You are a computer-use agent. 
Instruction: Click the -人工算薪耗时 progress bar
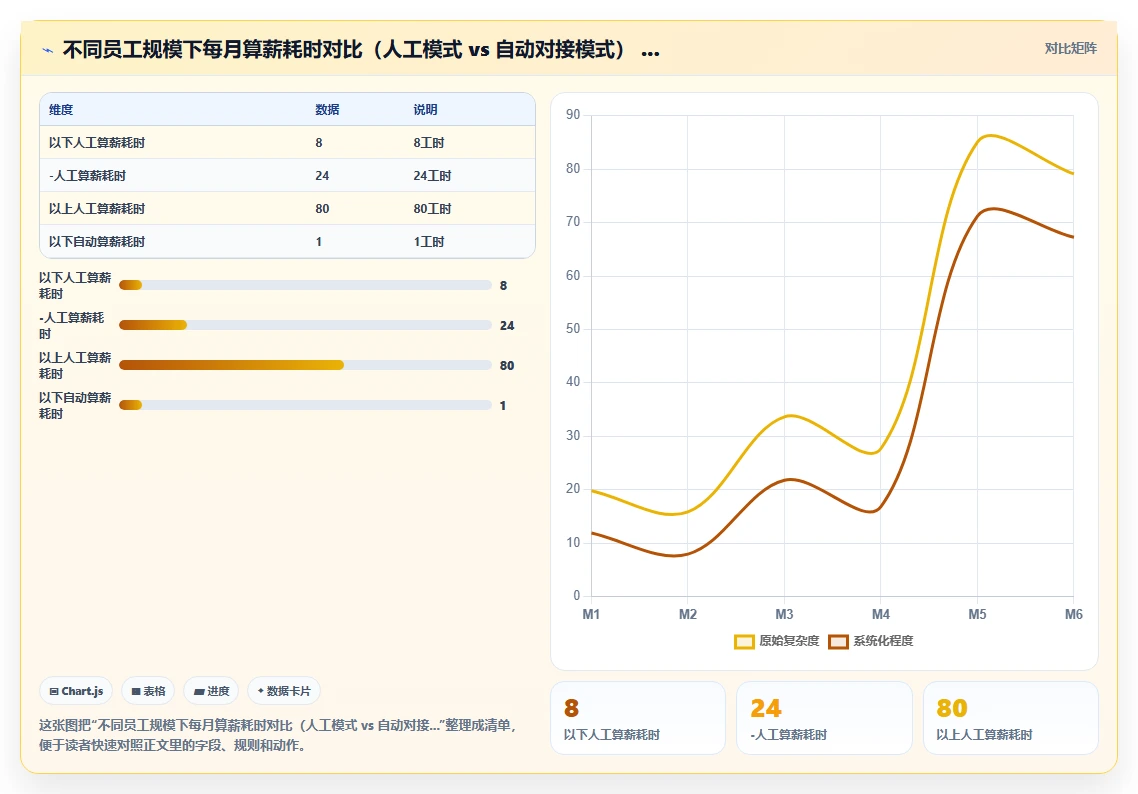click(306, 325)
